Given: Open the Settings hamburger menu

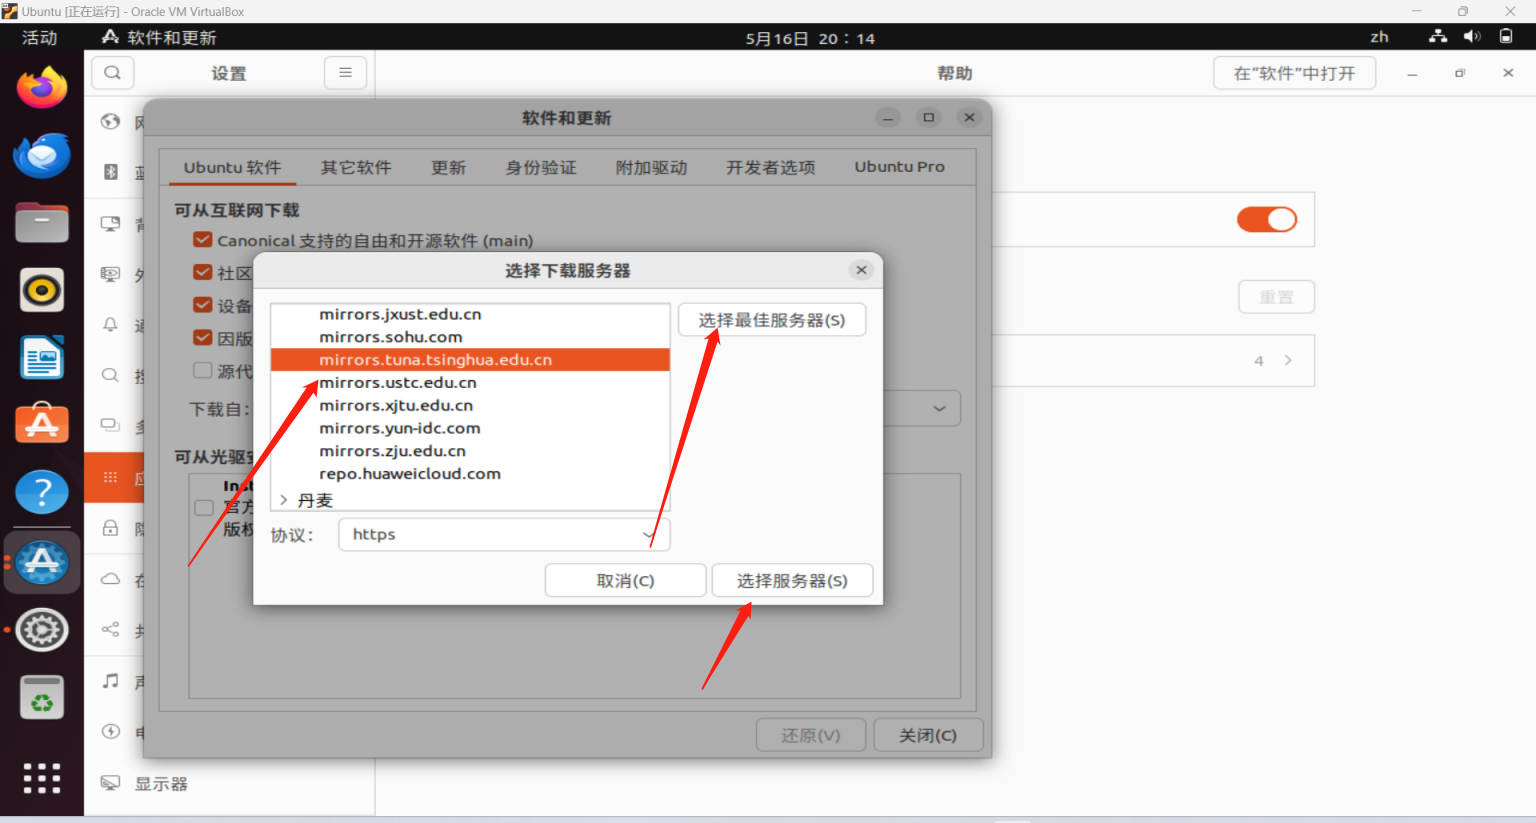Looking at the screenshot, I should 345,73.
